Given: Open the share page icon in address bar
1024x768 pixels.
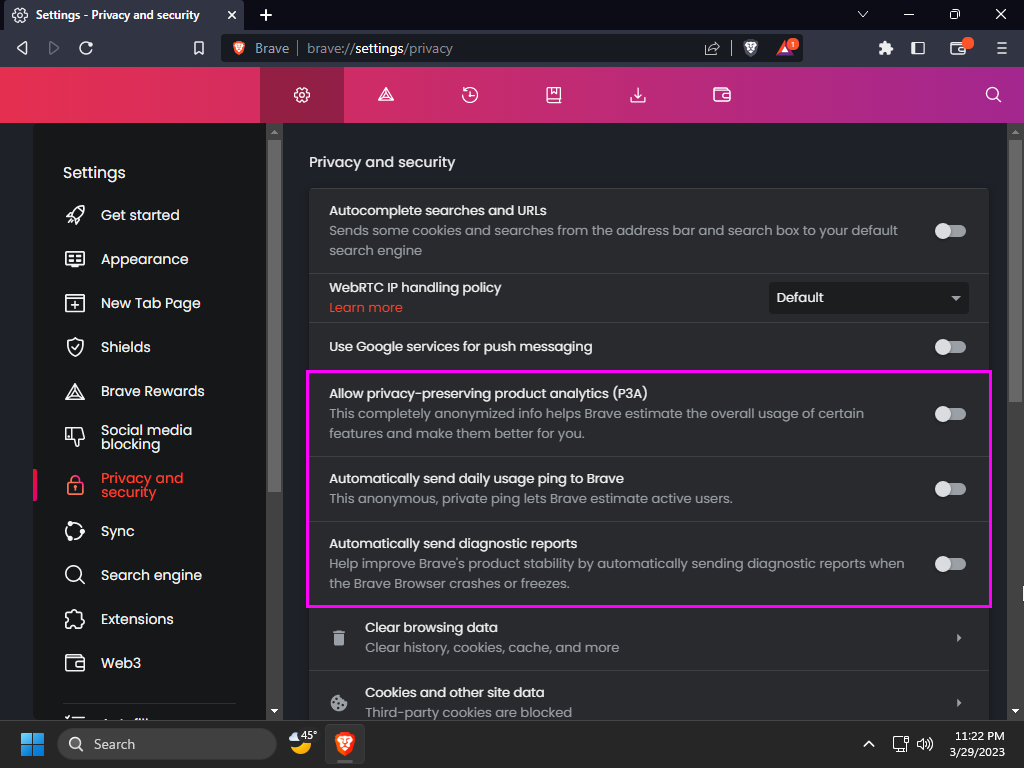Looking at the screenshot, I should 712,48.
